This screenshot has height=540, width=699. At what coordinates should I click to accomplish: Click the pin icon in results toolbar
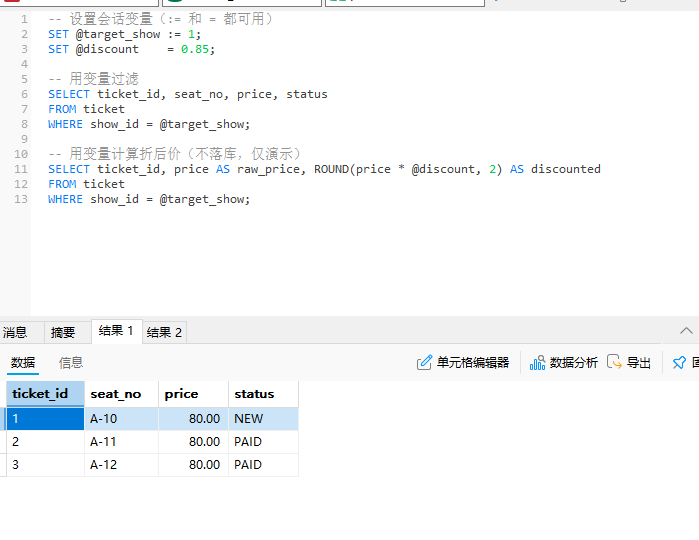(680, 362)
